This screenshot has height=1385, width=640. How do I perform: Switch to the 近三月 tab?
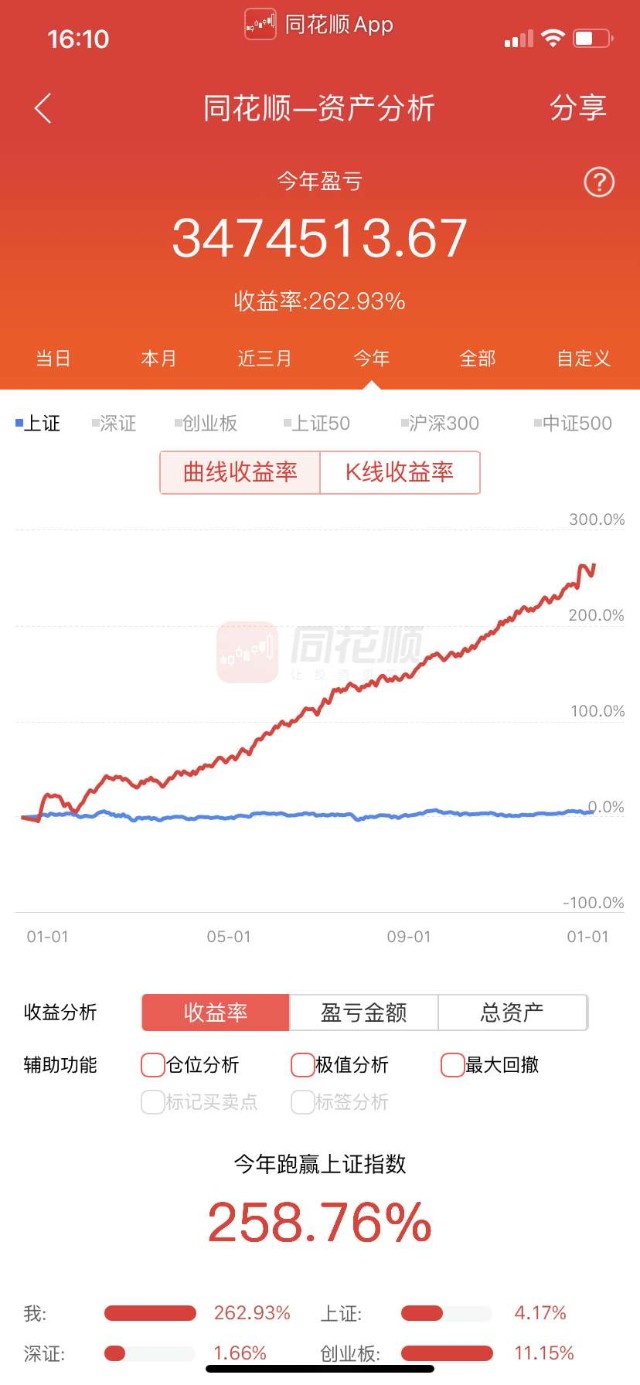265,358
